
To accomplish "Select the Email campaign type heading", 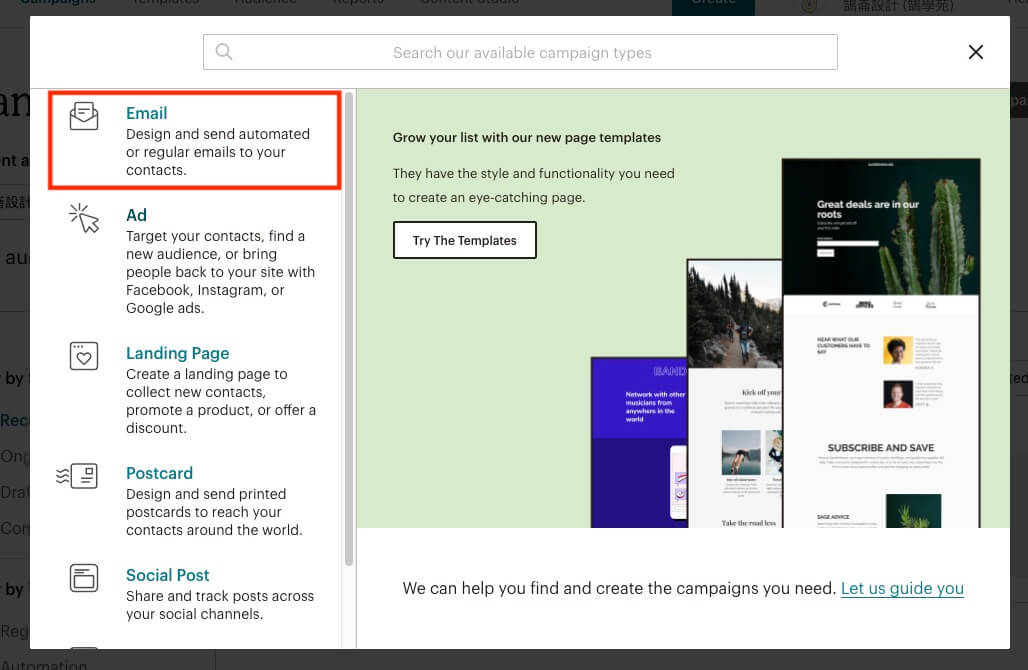I will [146, 113].
